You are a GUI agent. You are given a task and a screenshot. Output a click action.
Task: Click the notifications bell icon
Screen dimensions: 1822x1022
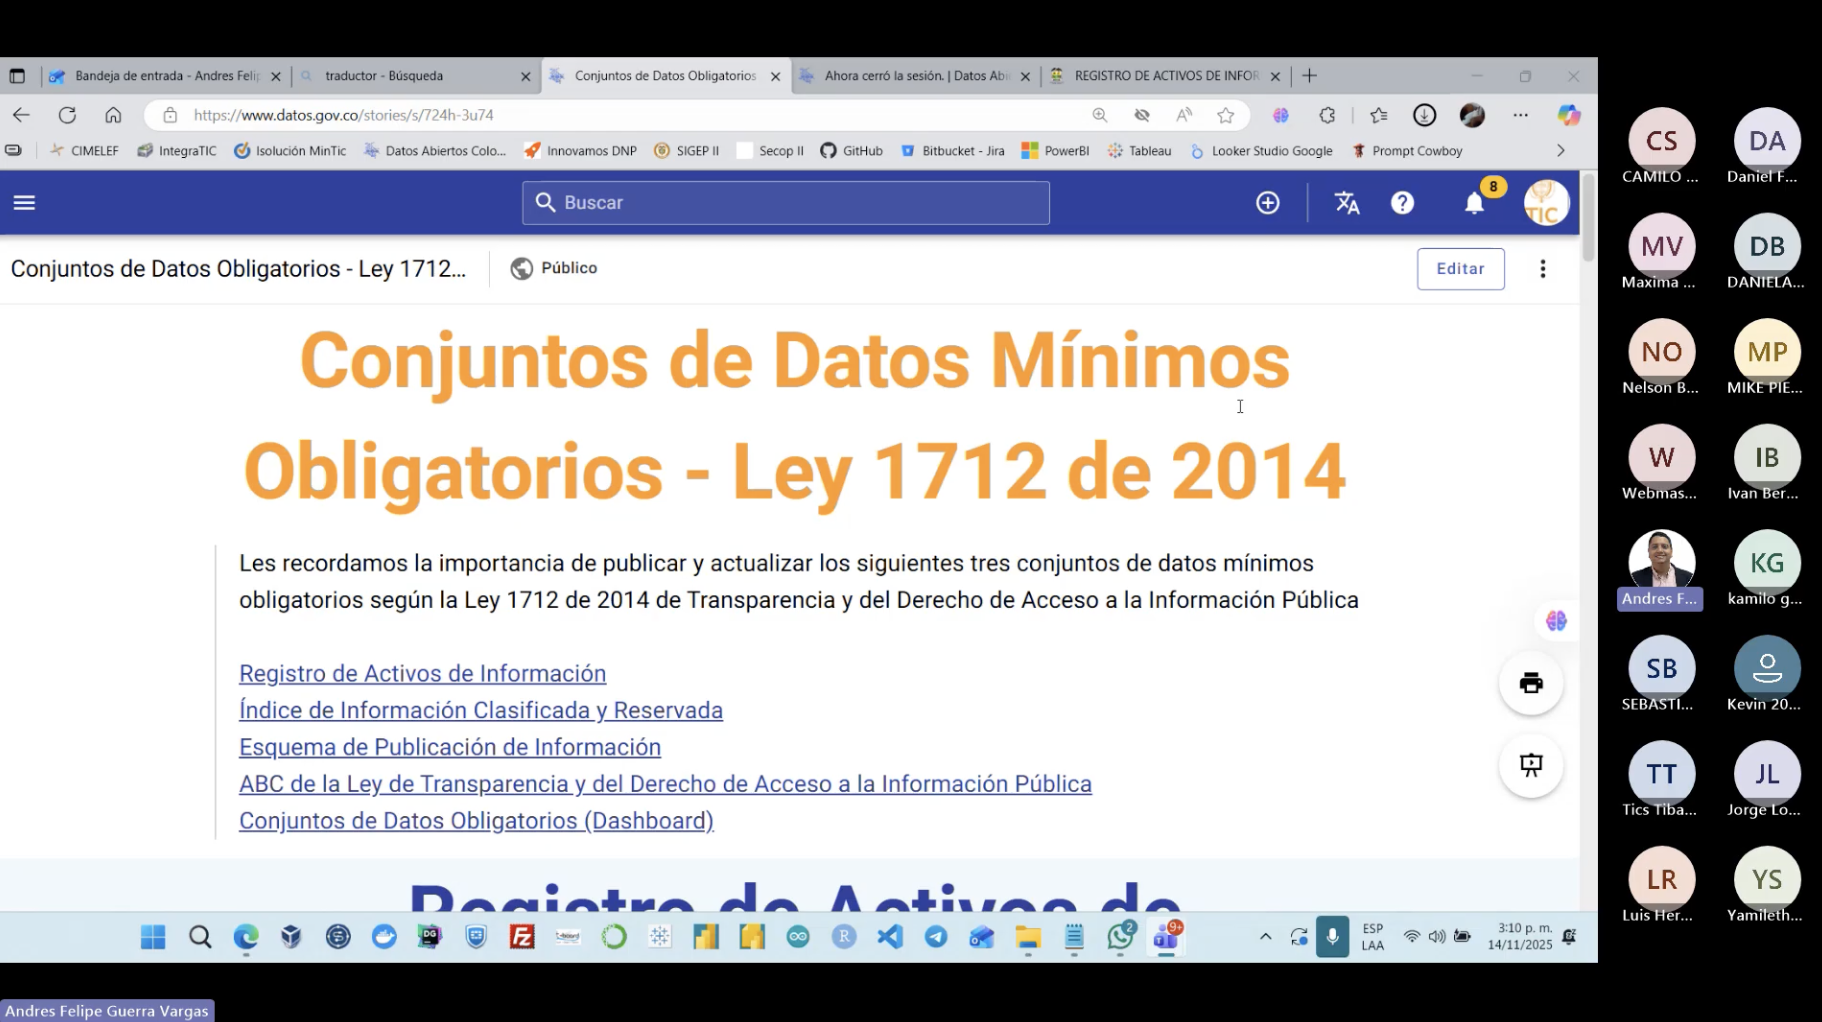(x=1474, y=204)
